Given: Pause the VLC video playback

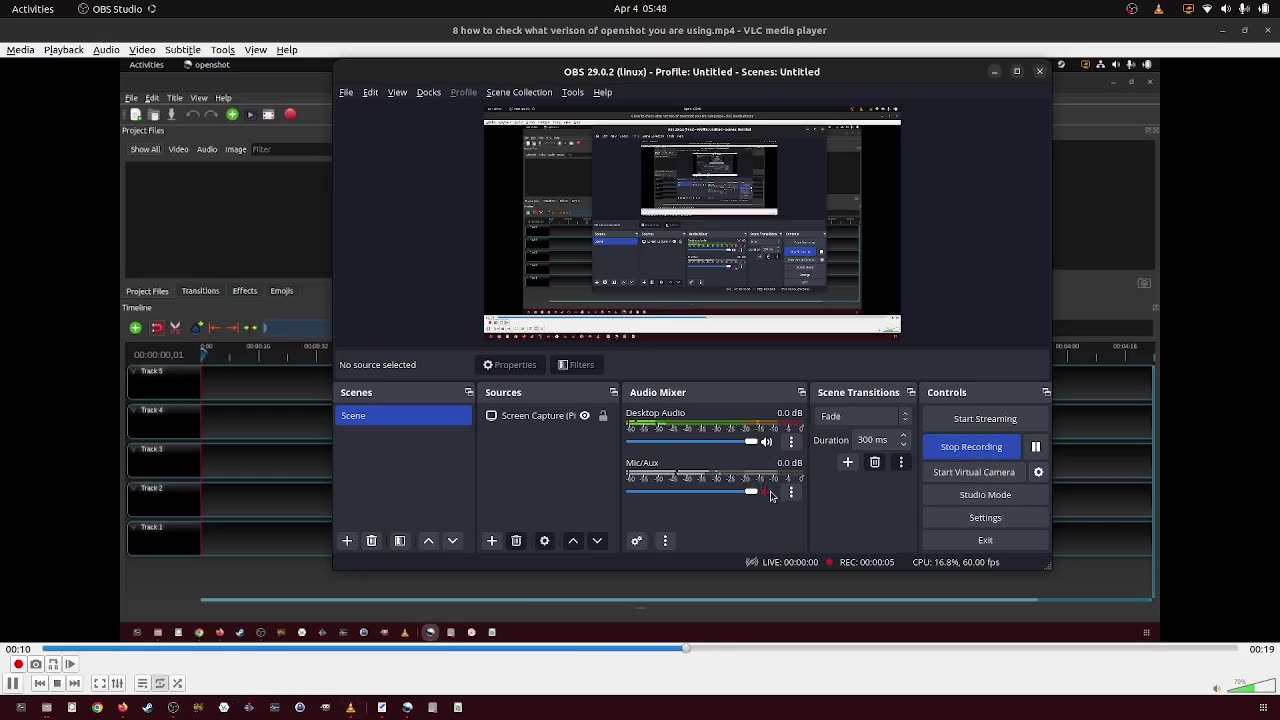Looking at the screenshot, I should [x=13, y=683].
